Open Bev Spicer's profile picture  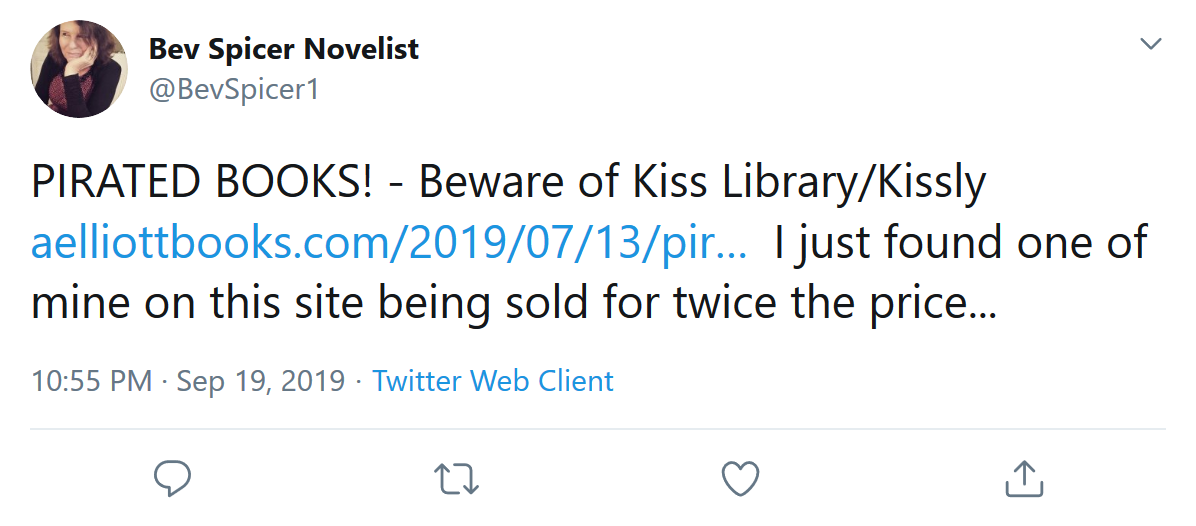pos(80,69)
